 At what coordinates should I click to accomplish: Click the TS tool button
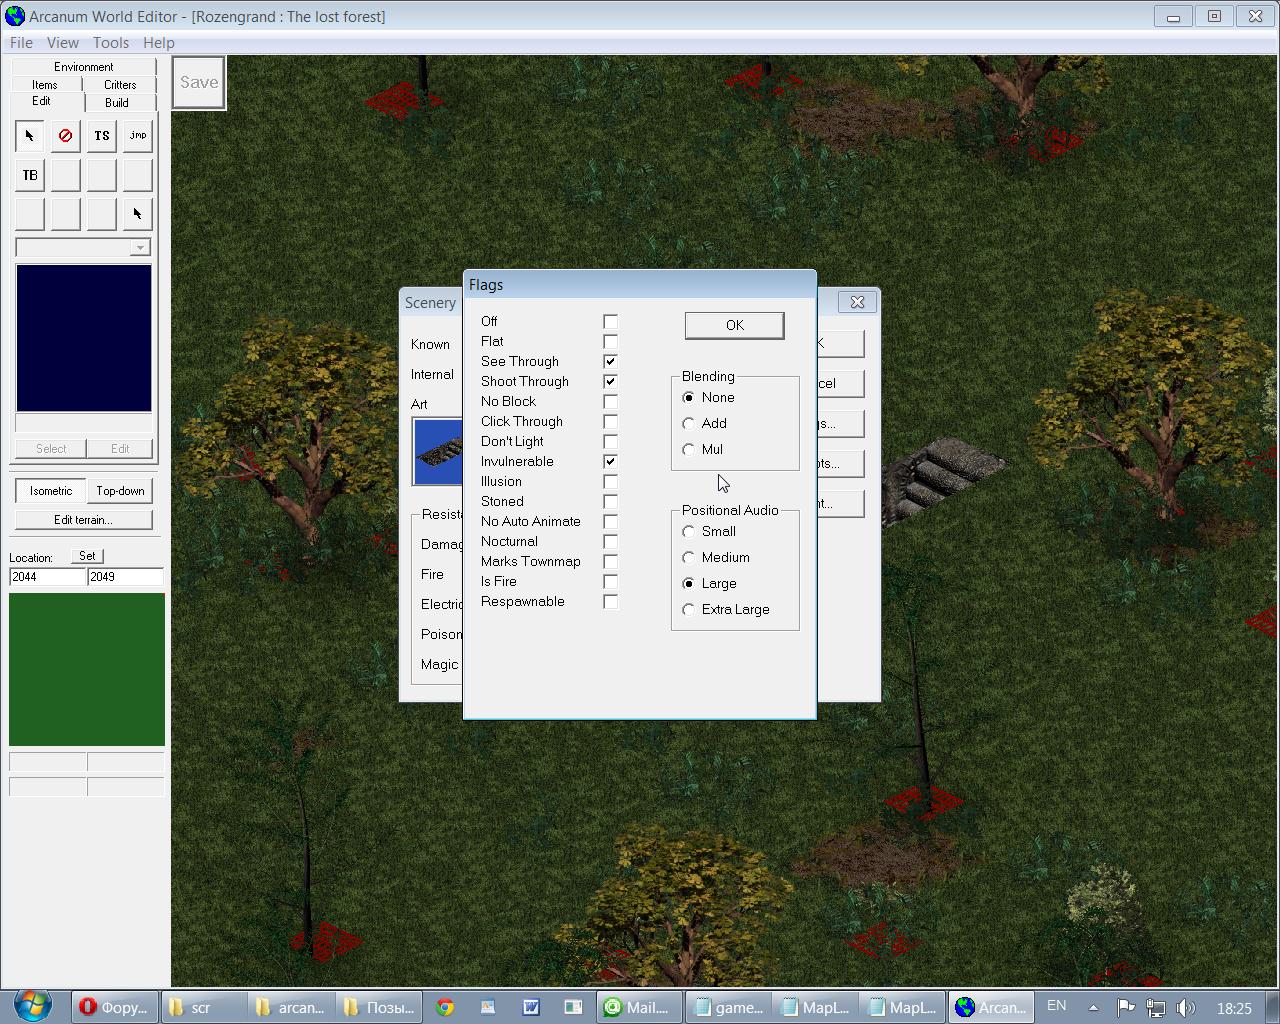tap(101, 136)
